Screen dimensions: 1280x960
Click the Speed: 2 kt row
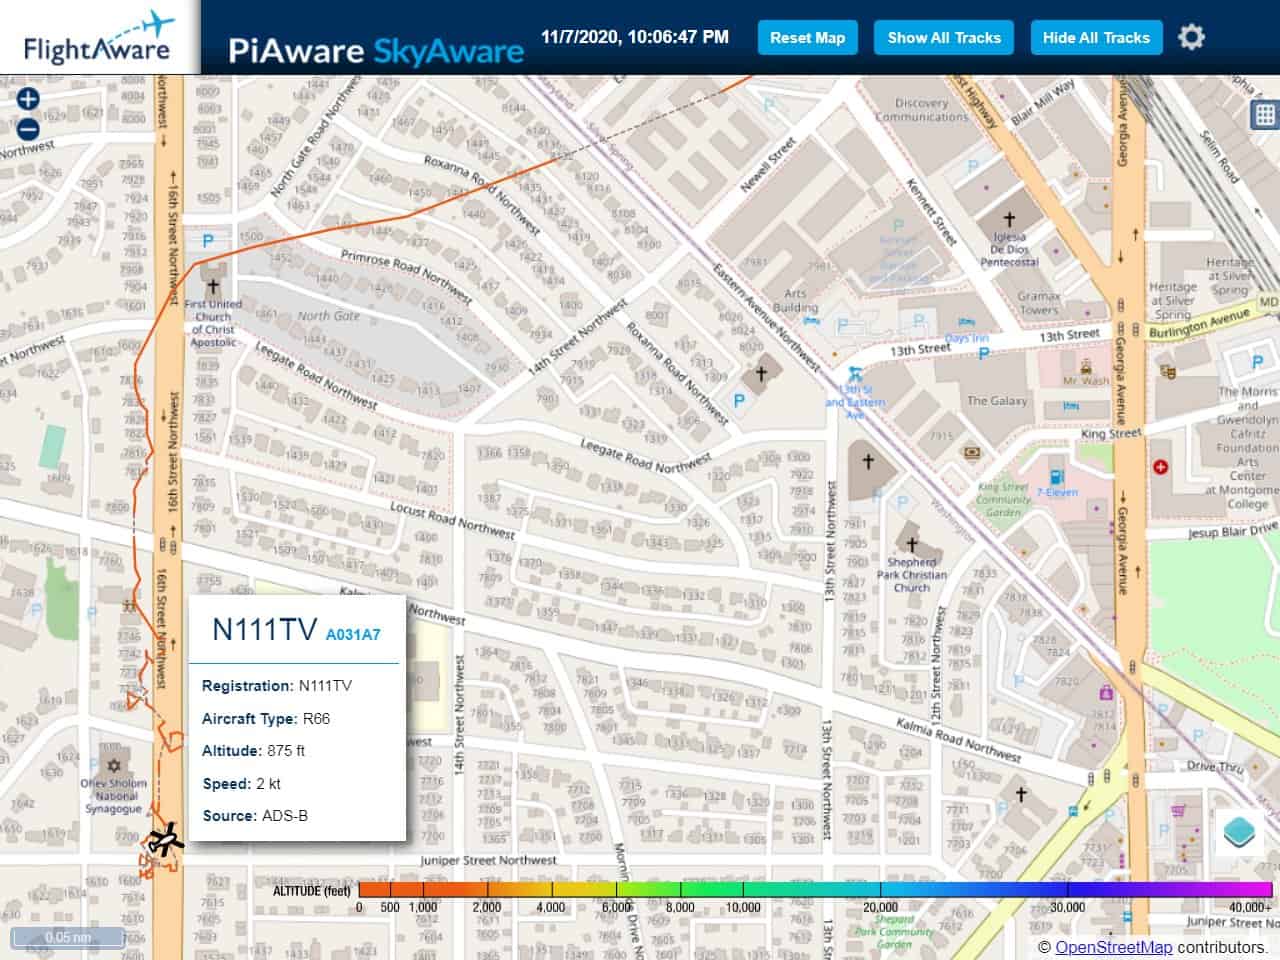click(241, 784)
